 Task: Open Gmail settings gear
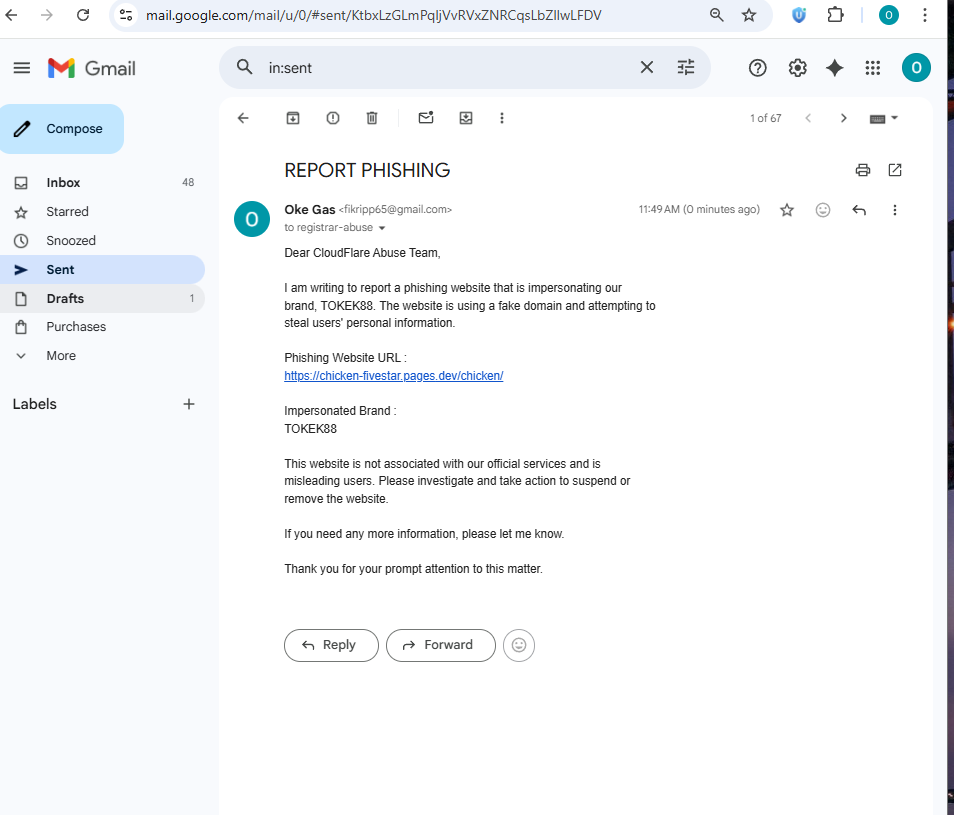point(798,68)
